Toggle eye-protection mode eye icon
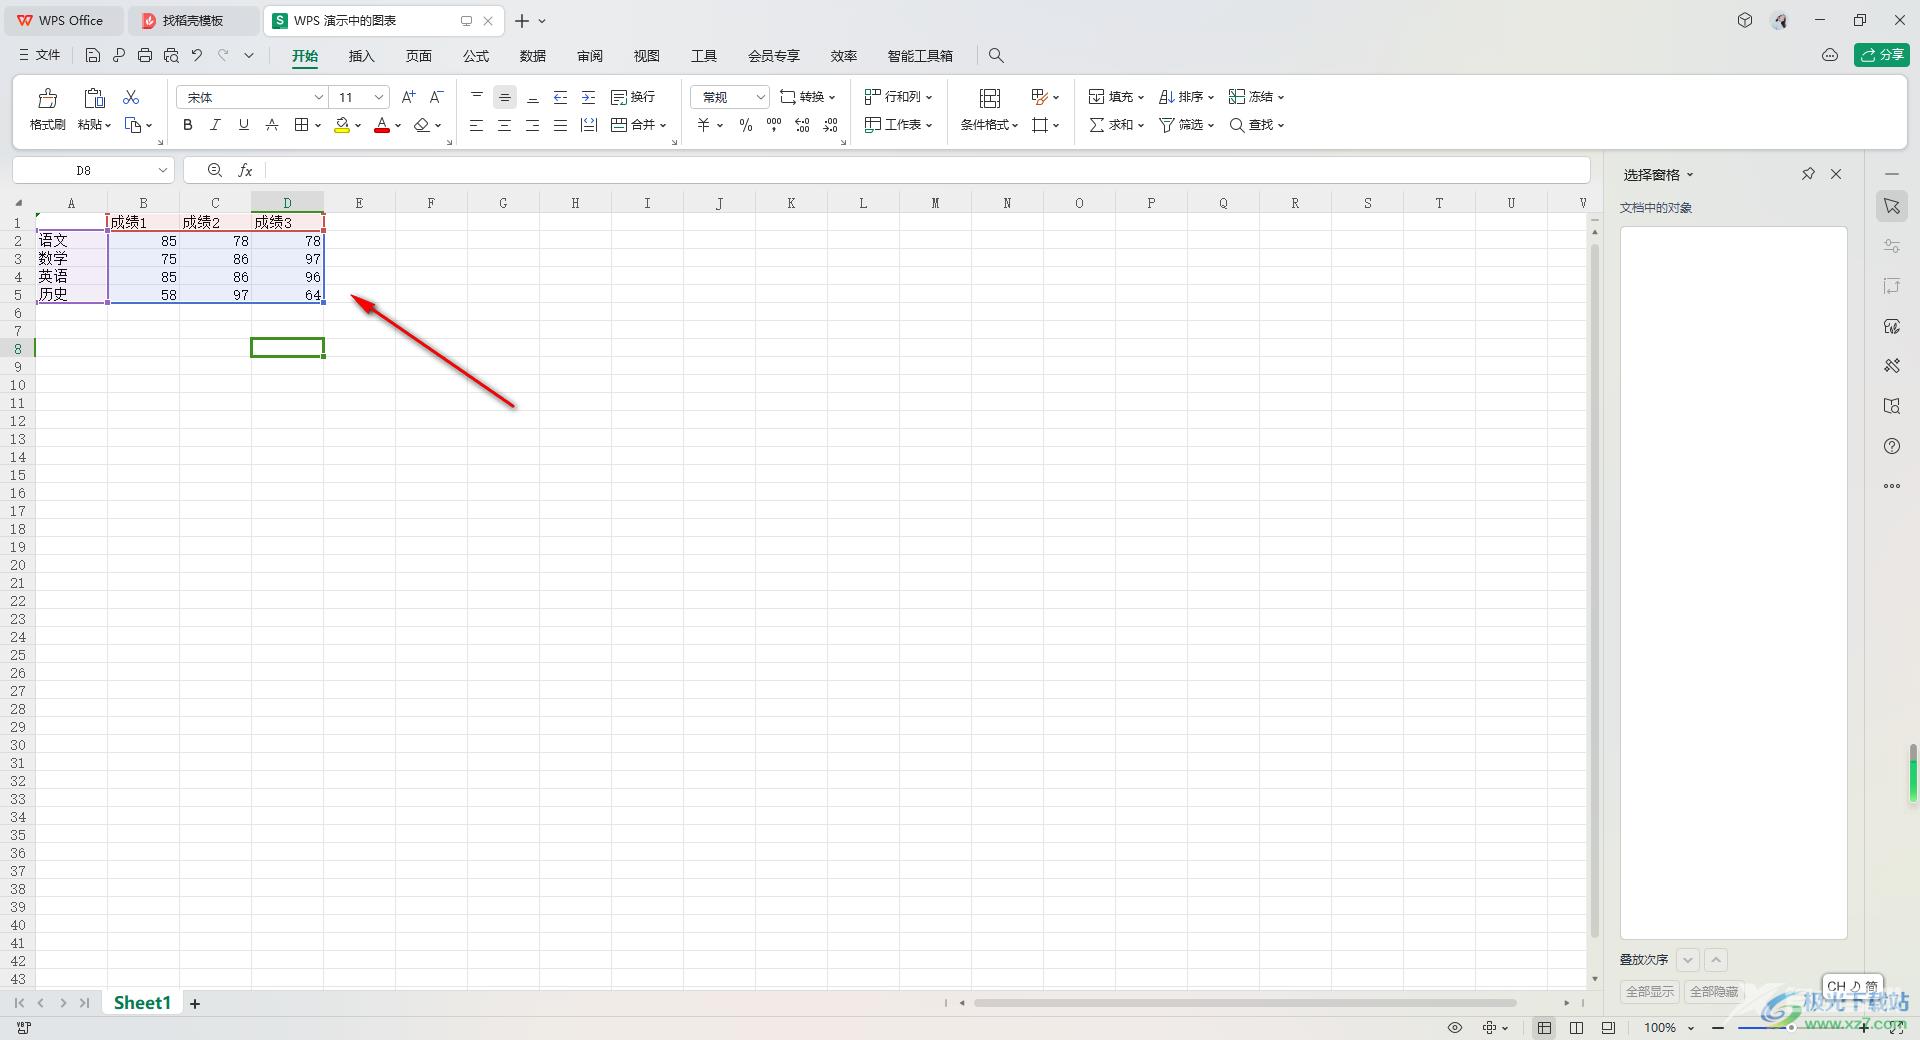The width and height of the screenshot is (1920, 1040). pyautogui.click(x=1455, y=1028)
